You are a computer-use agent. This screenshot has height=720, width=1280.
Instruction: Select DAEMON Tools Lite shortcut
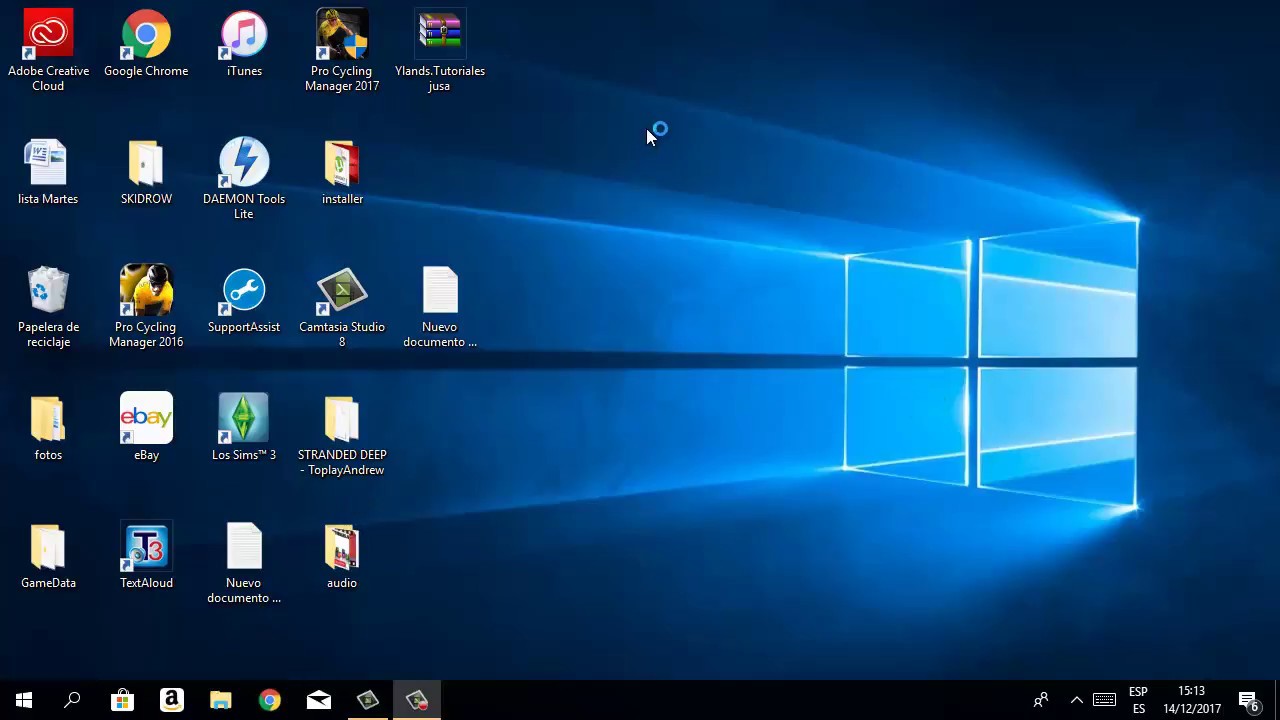(x=244, y=178)
